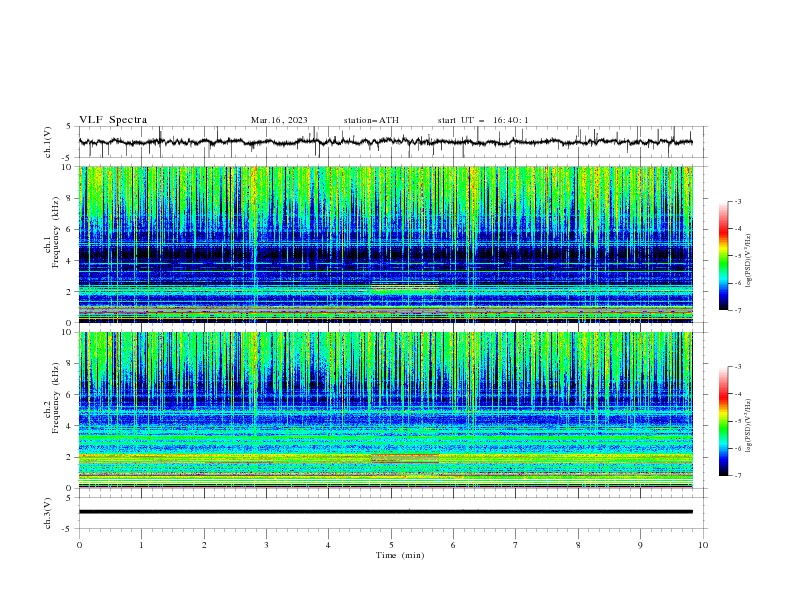Click the "Time (min)" axis label
Viewport: 792px width, 612px height.
click(400, 555)
